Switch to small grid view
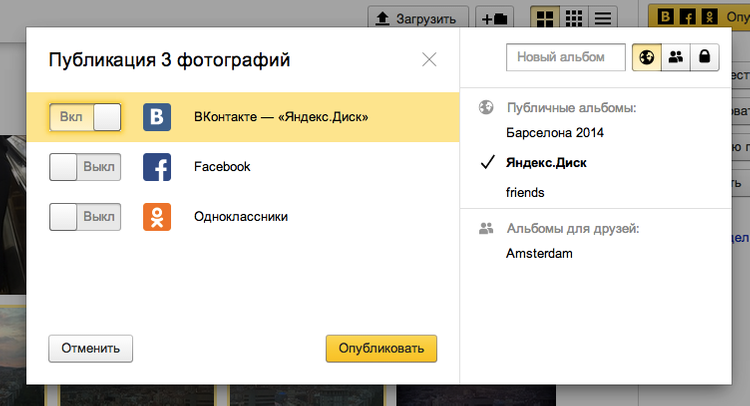Viewport: 750px width, 406px height. [x=573, y=18]
